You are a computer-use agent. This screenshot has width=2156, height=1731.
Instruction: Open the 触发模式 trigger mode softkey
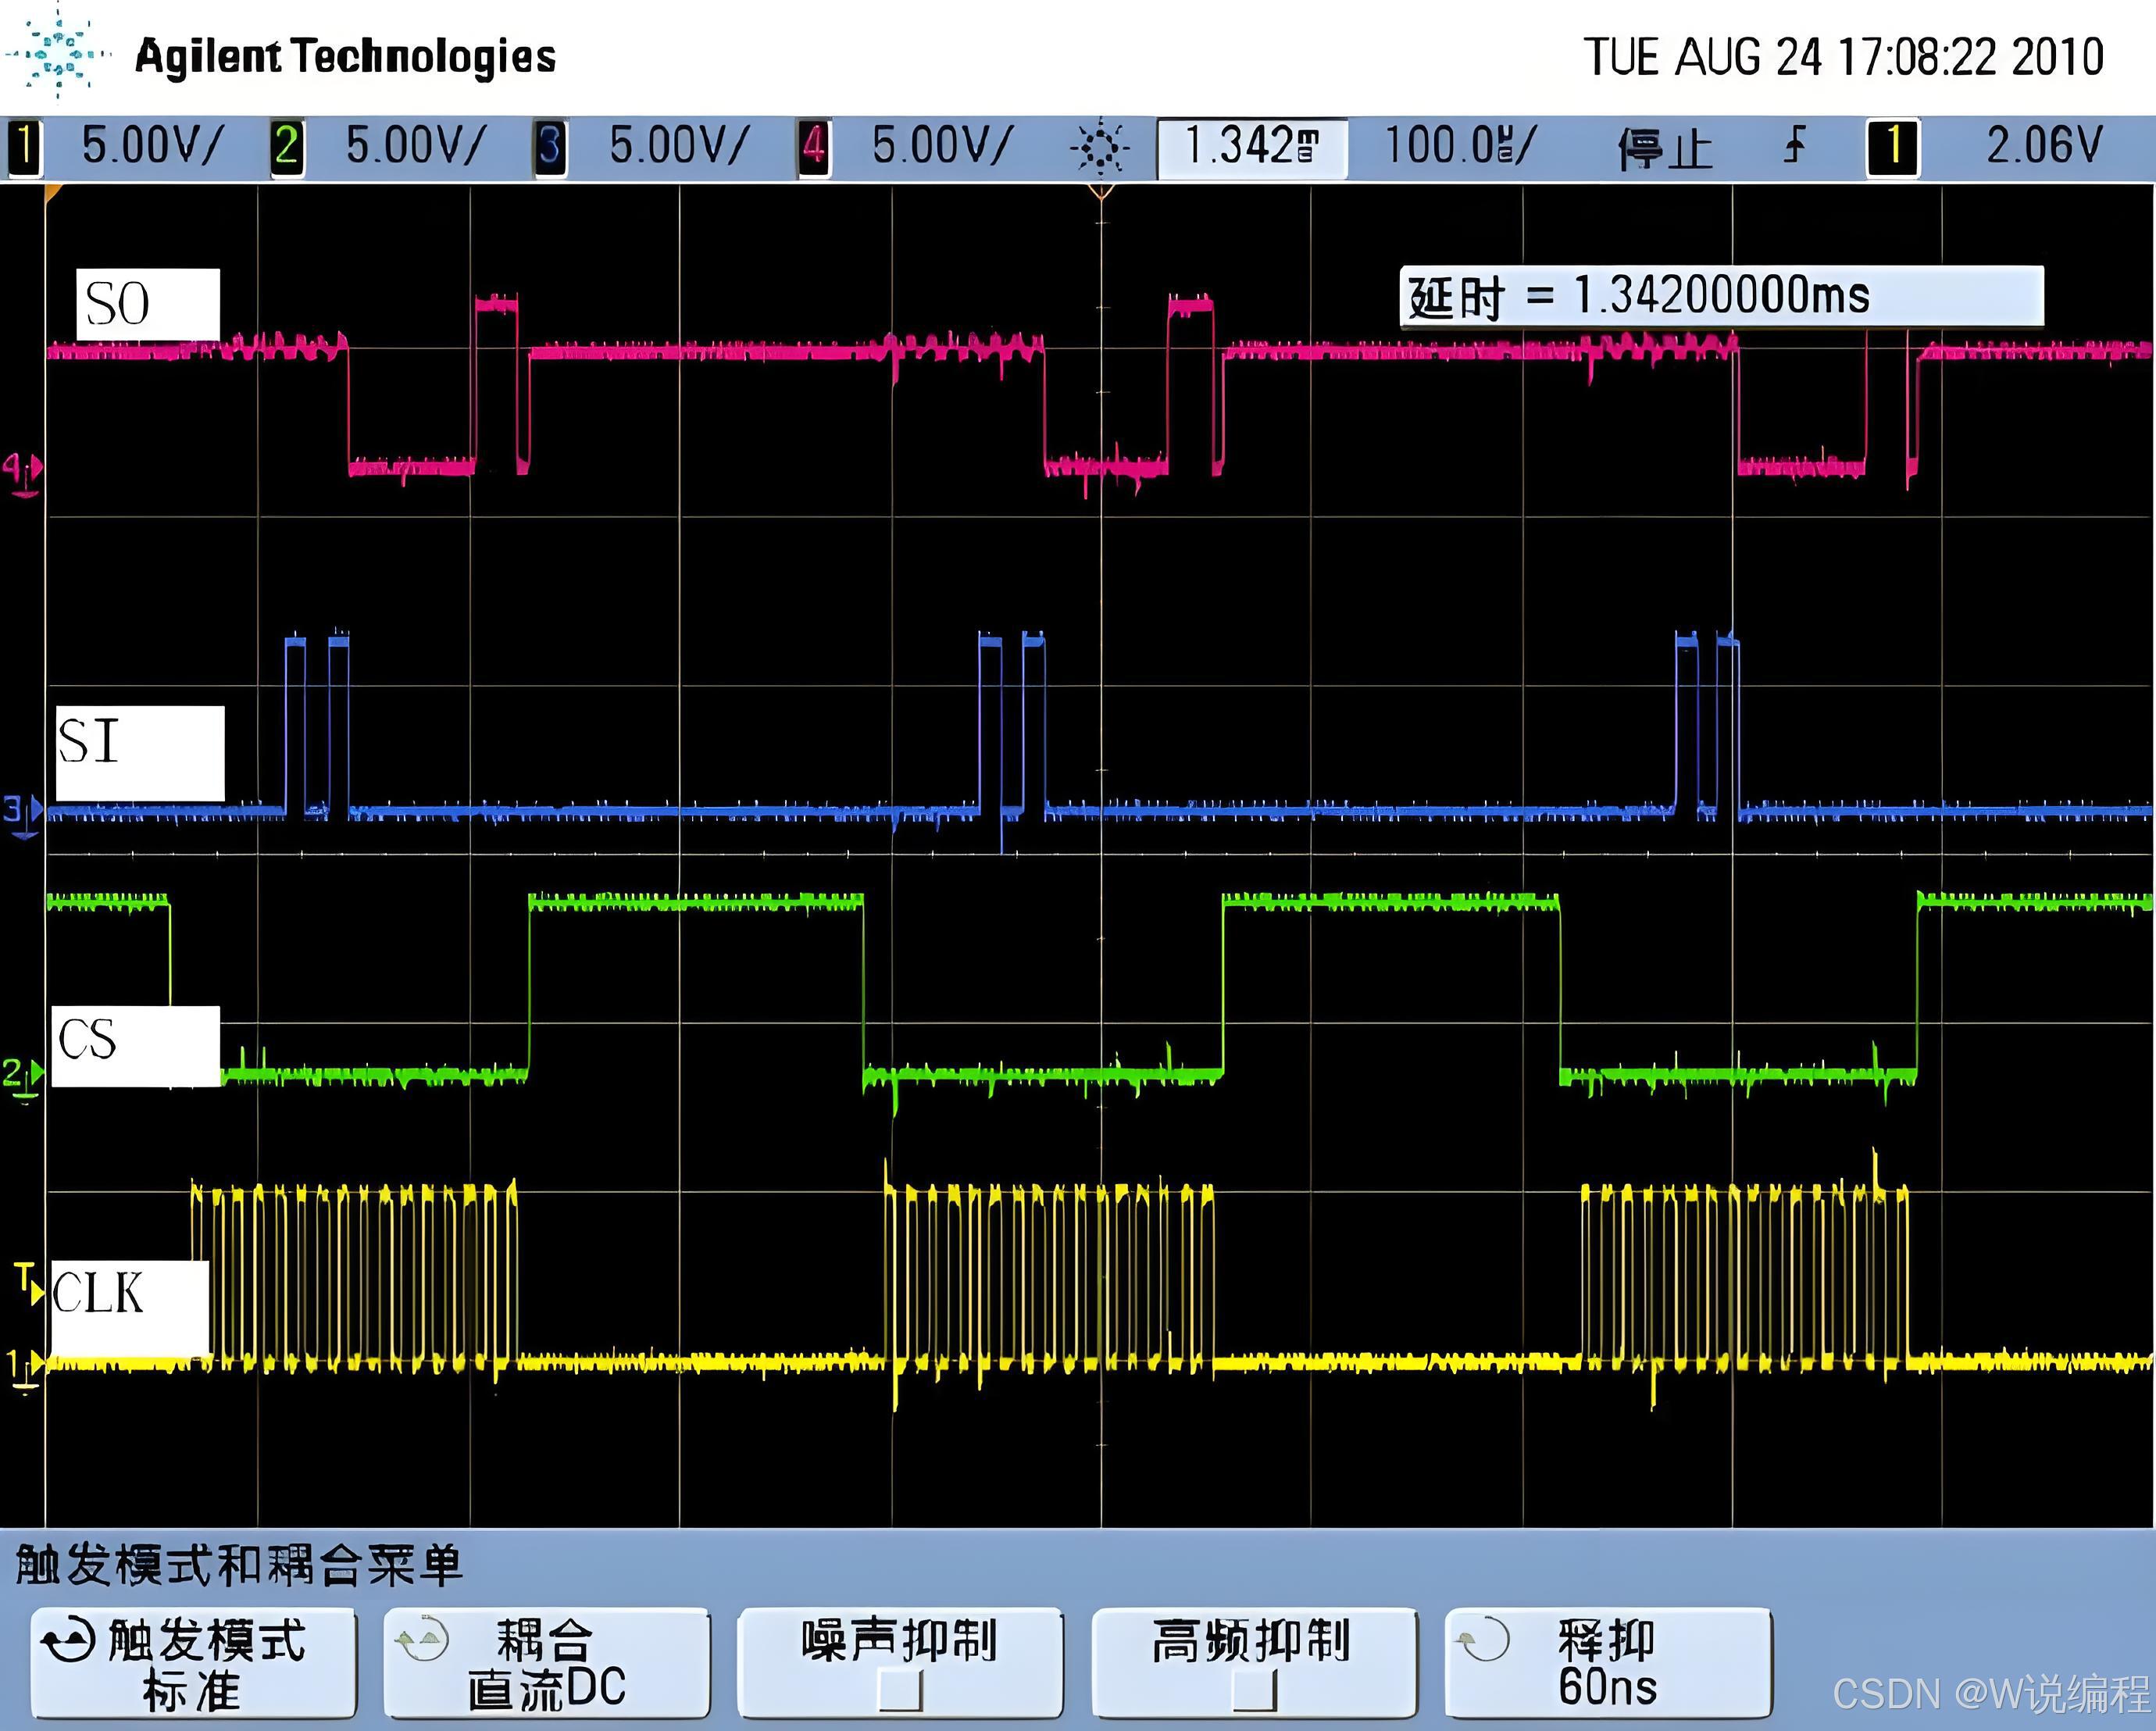click(194, 1663)
